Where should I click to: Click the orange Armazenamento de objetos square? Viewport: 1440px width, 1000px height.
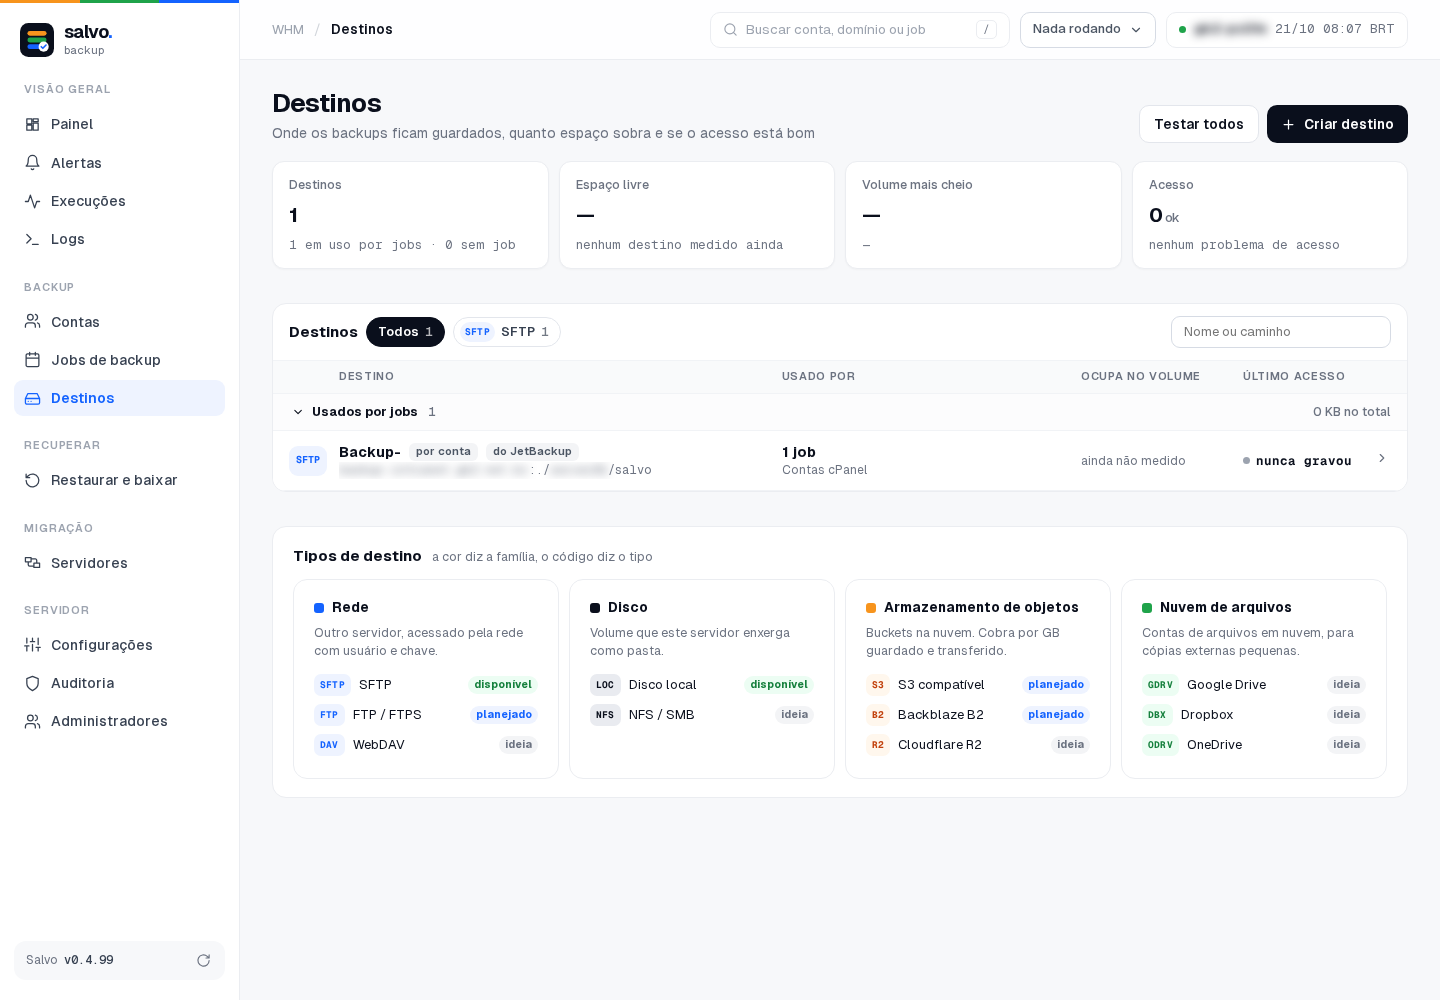[871, 608]
